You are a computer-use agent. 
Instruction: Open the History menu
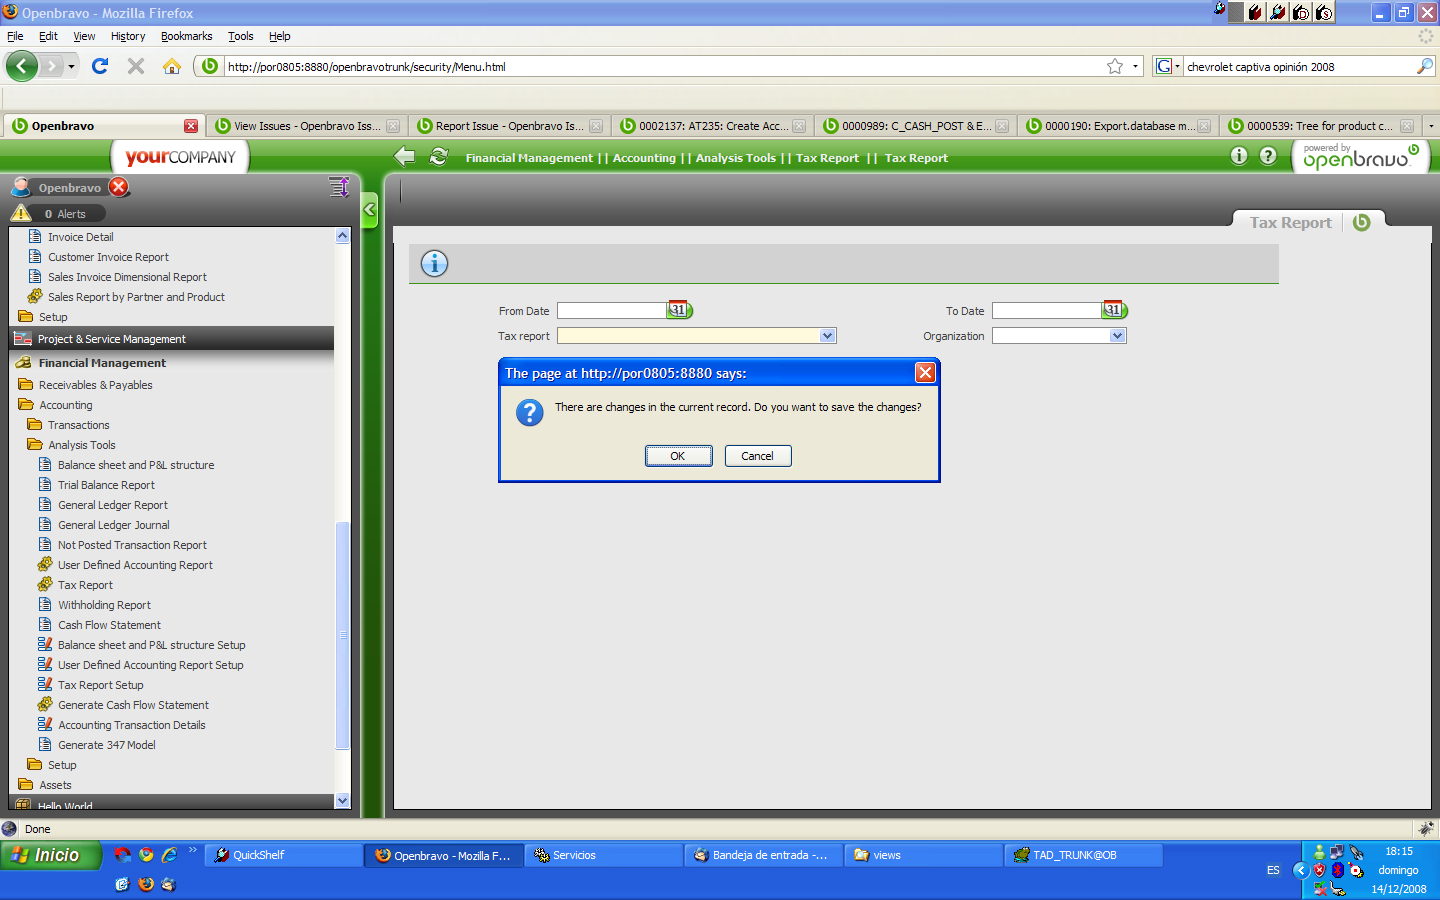pos(128,36)
